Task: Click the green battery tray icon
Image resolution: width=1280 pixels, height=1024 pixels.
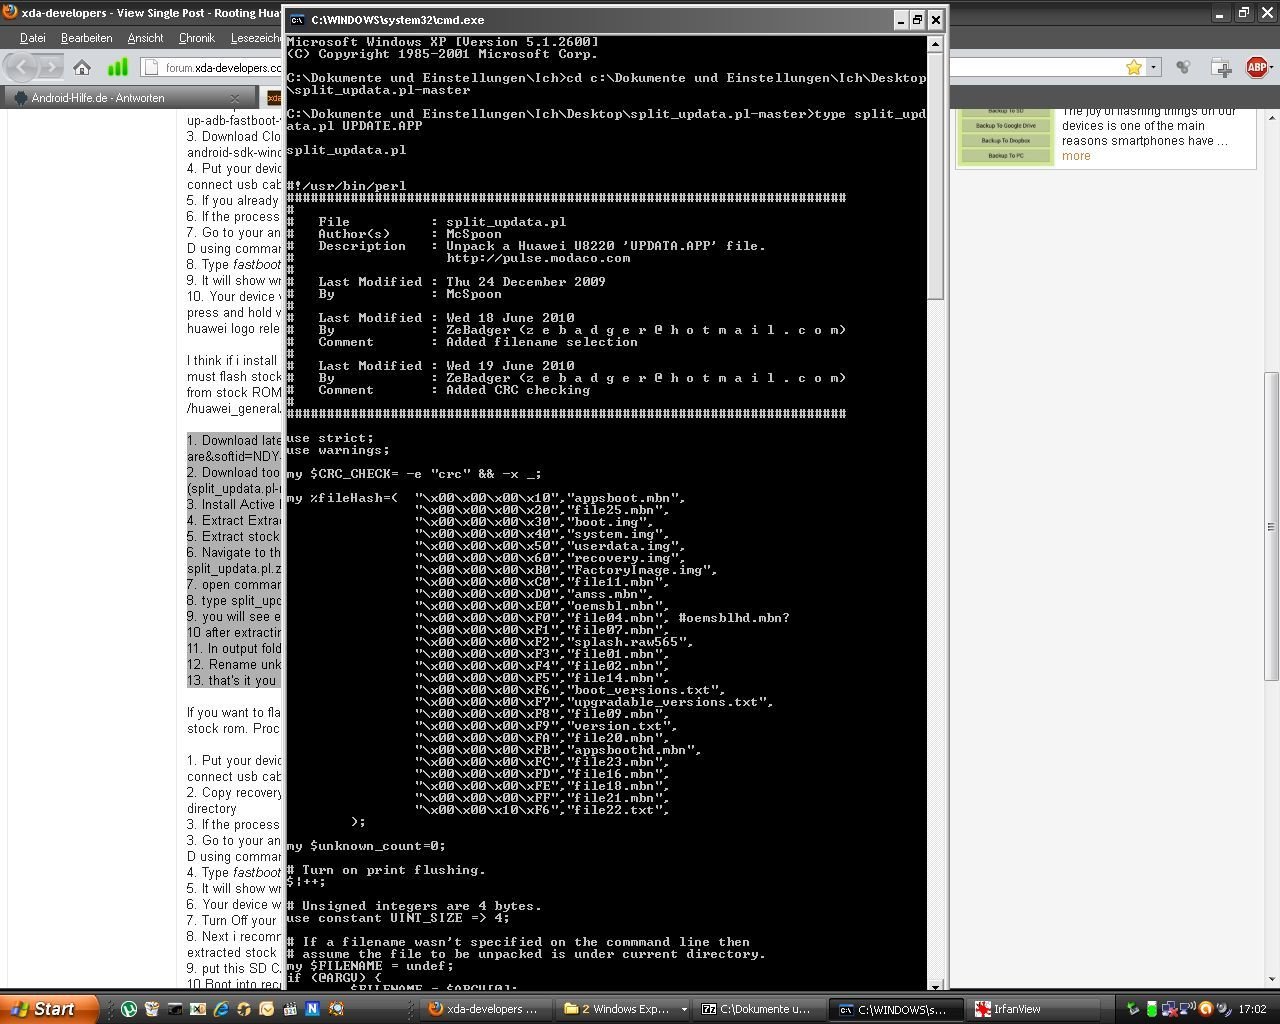Action: click(1152, 1009)
